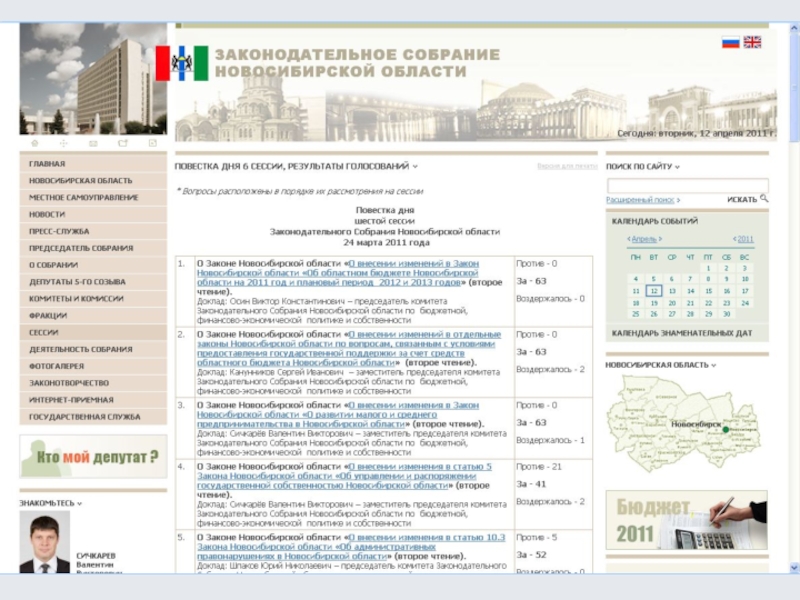The width and height of the screenshot is (800, 600).
Task: Open ГОСУДАРСТВЕННАЯ СЛУЖБА menu item
Action: (x=93, y=416)
